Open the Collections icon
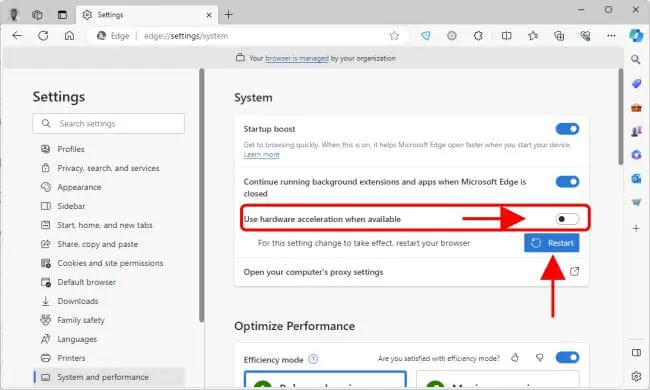This screenshot has width=650, height=390. pos(559,36)
